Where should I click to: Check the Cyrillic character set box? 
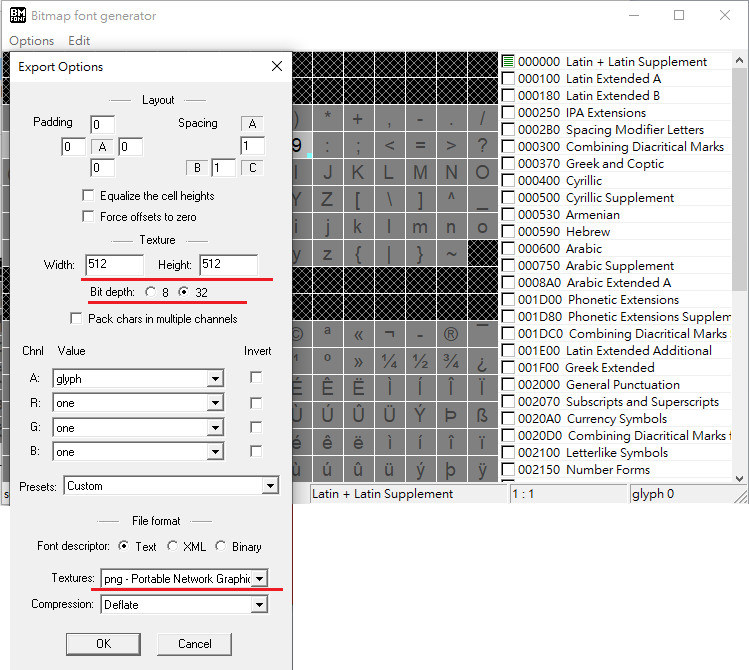509,181
